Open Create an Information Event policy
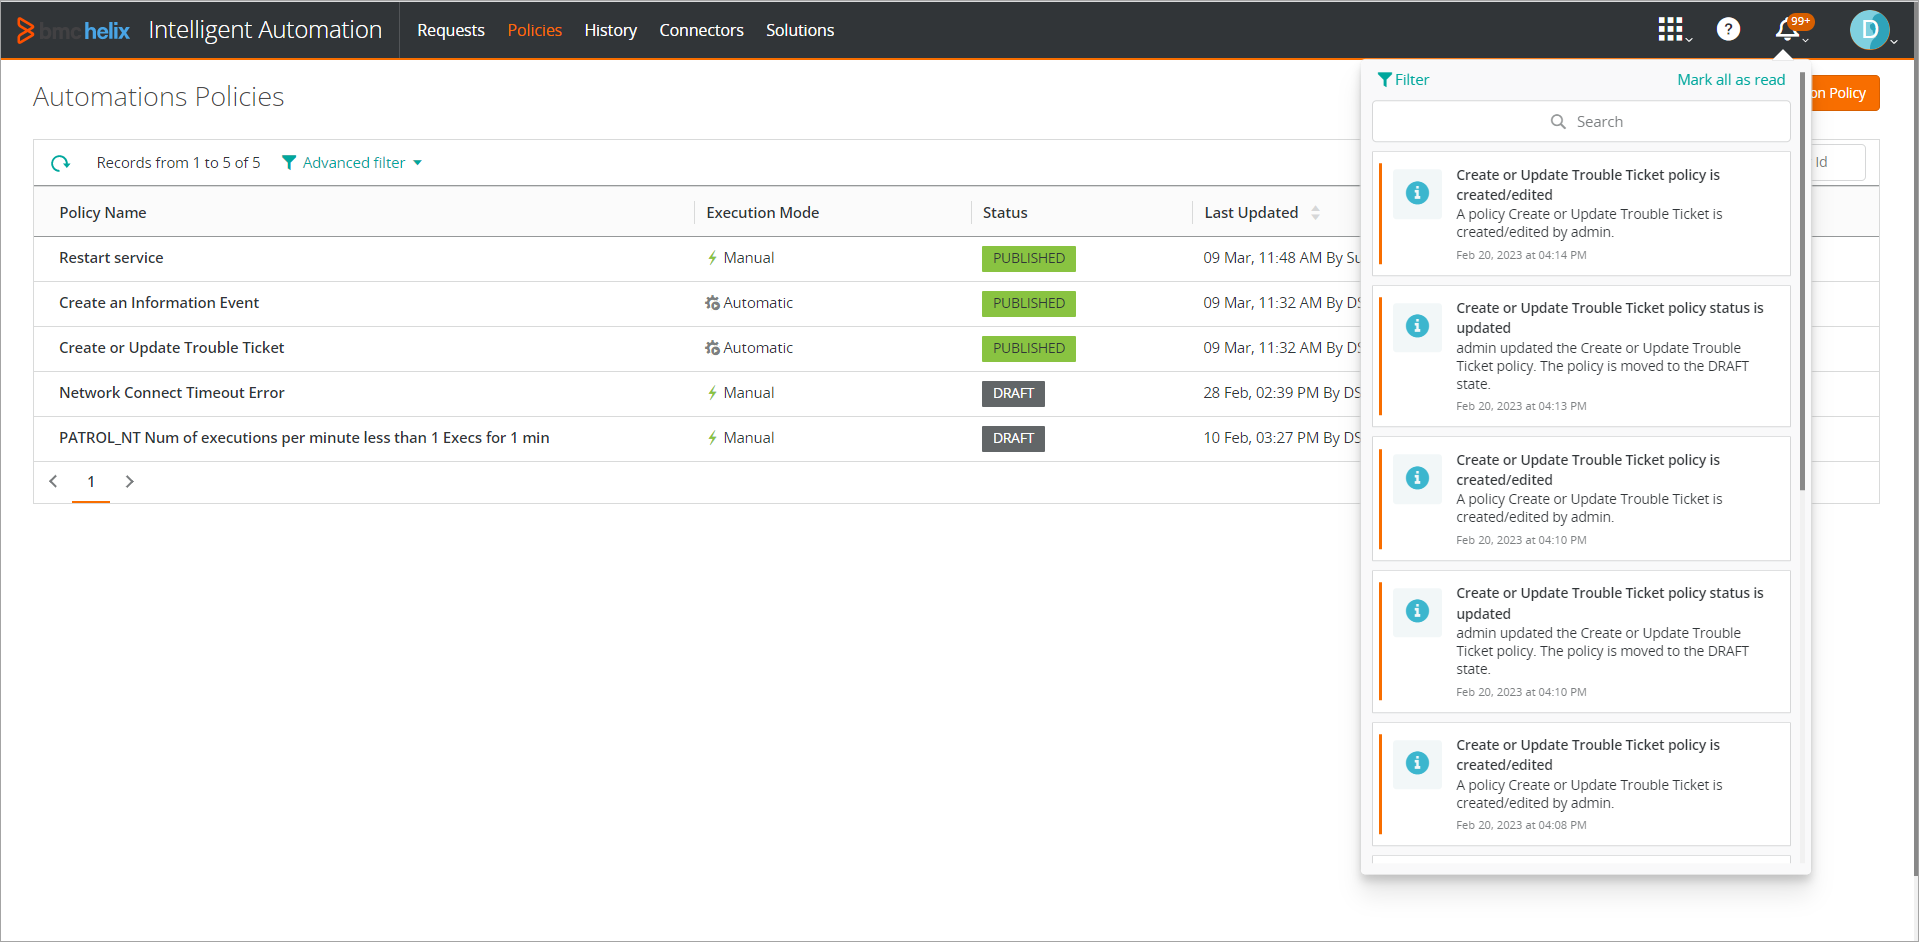The image size is (1919, 942). (159, 303)
